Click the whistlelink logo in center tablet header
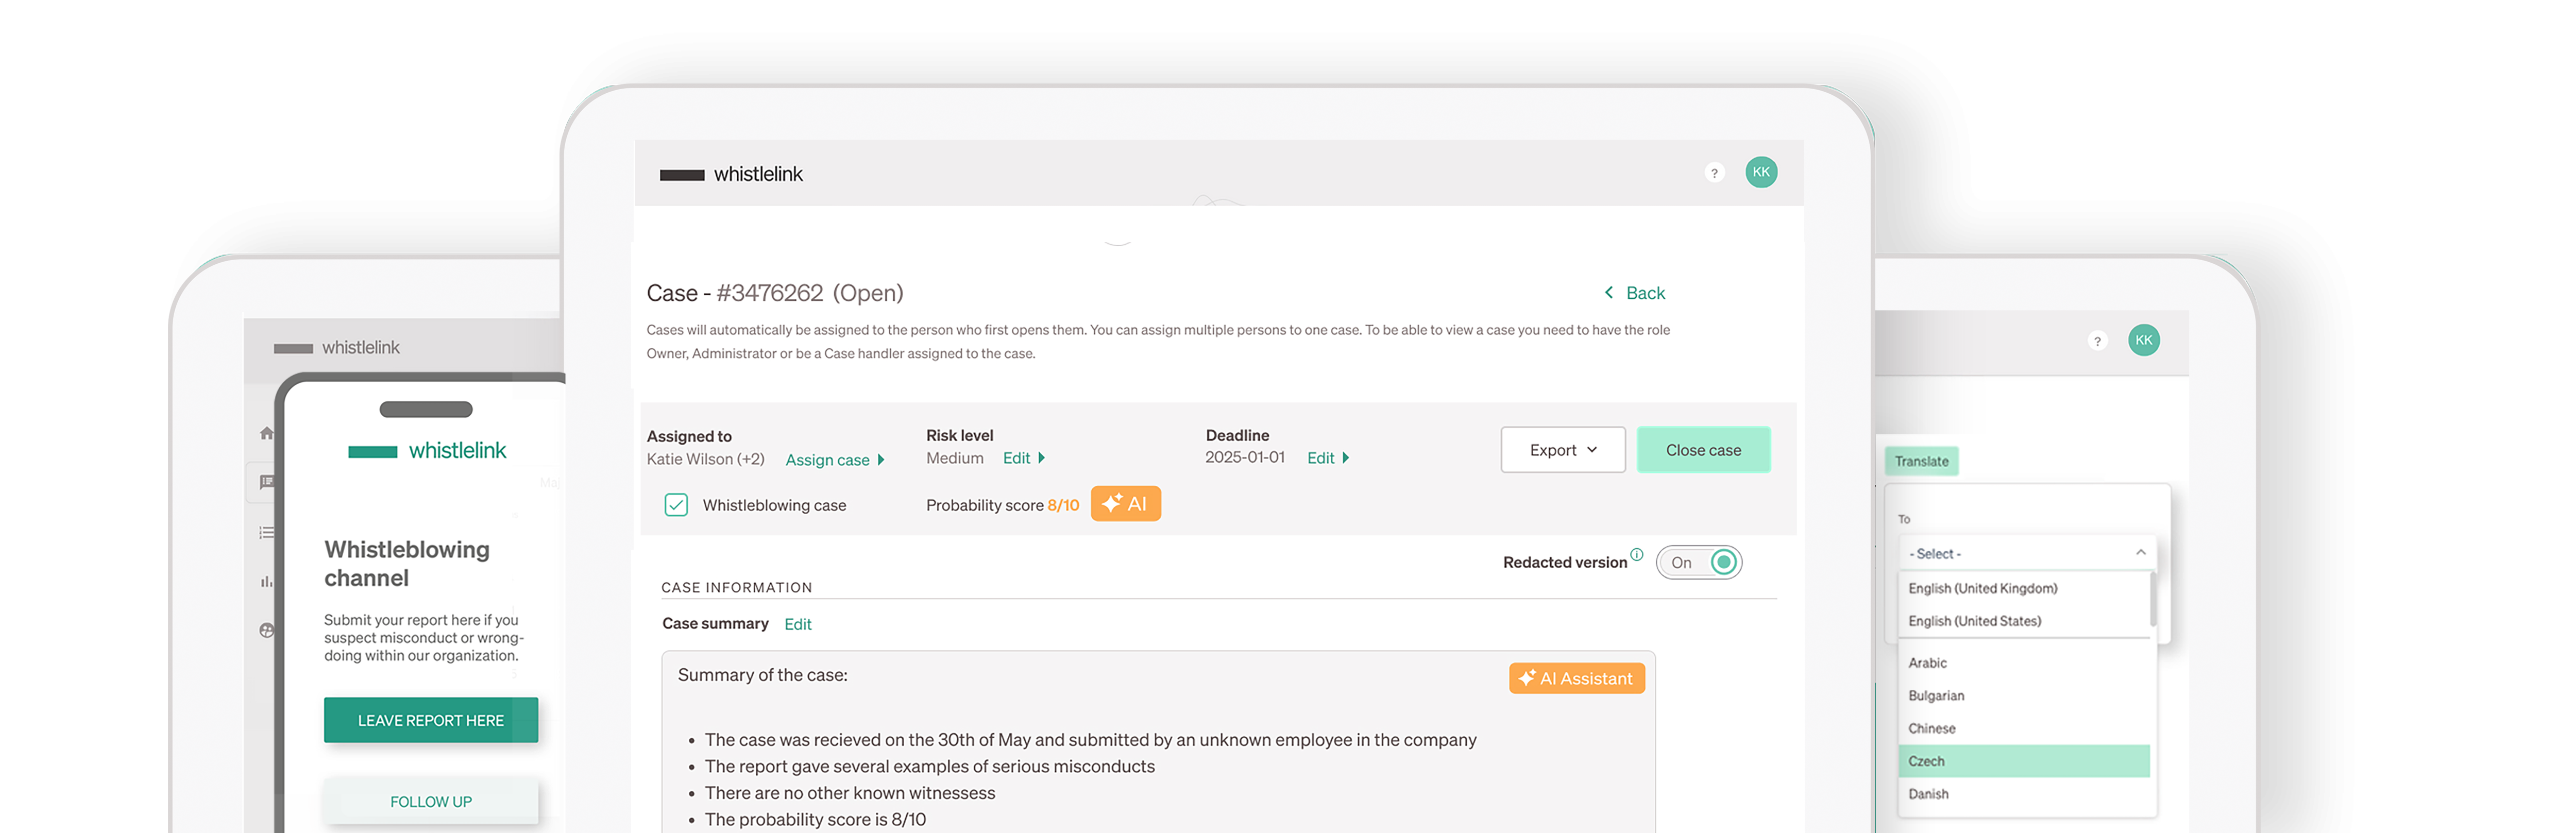The height and width of the screenshot is (833, 2576). pyautogui.click(x=731, y=174)
